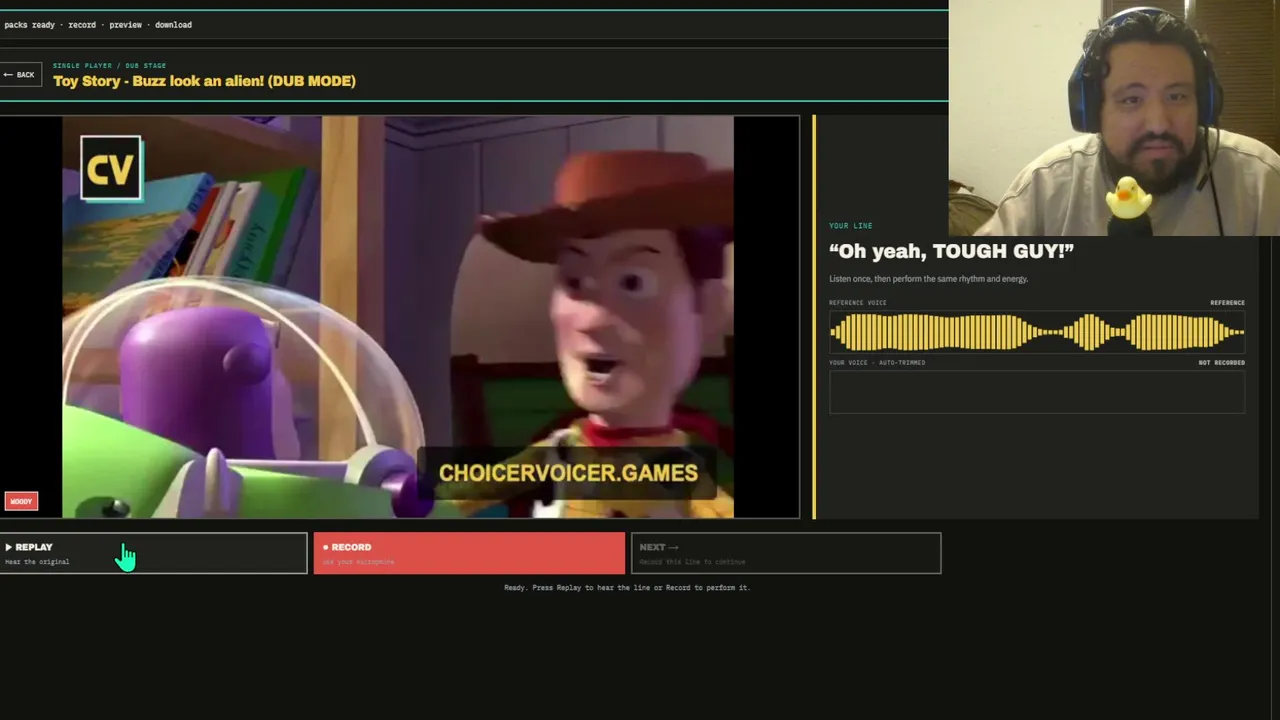The image size is (1280, 720).
Task: Click the empty 'Your Voice' recording box
Action: (x=1037, y=392)
